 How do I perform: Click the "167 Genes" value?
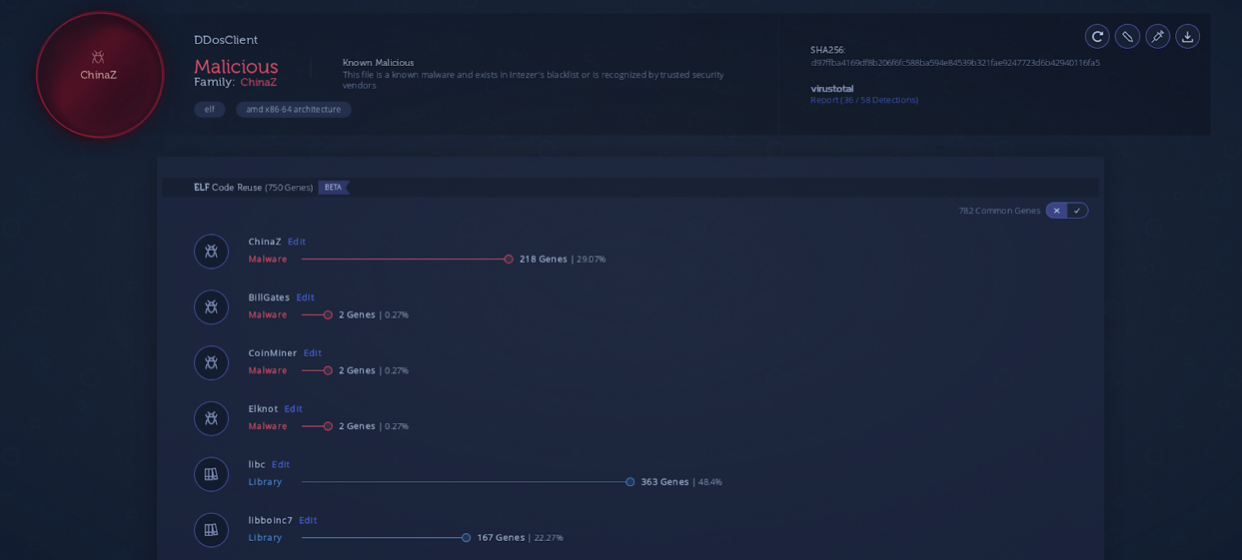[501, 538]
